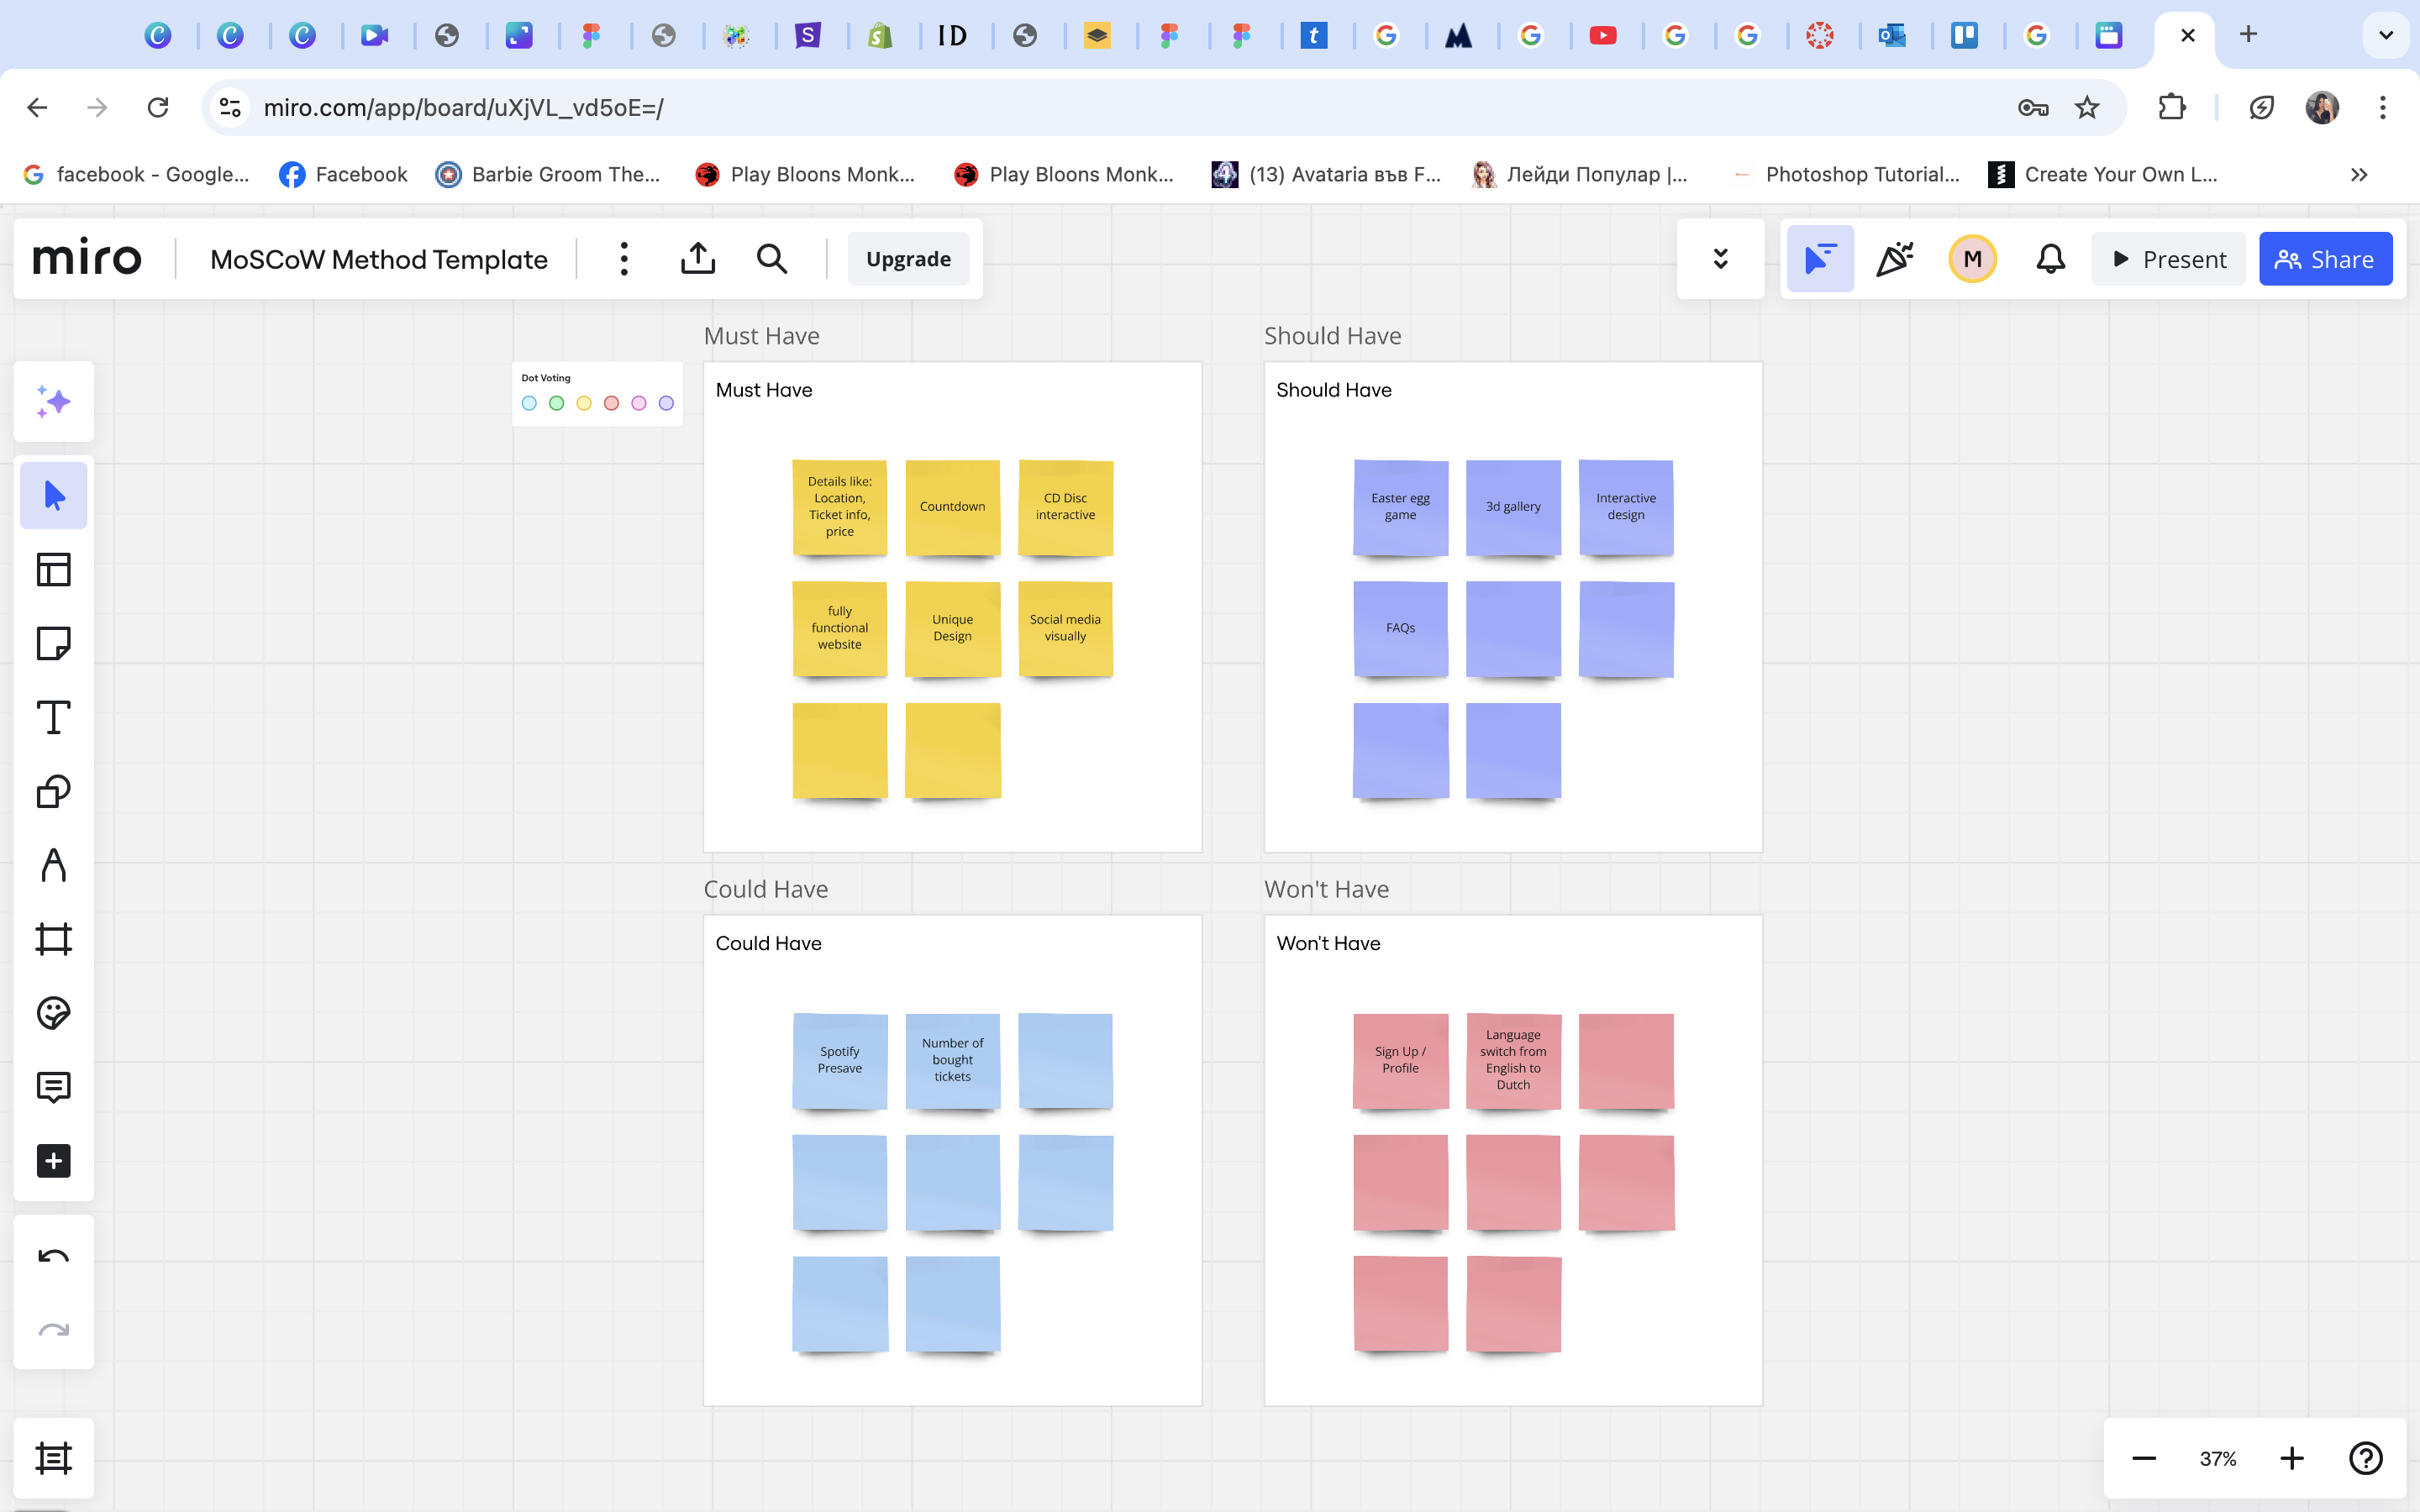Select the red dot voting circle
The image size is (2420, 1512).
(x=611, y=403)
